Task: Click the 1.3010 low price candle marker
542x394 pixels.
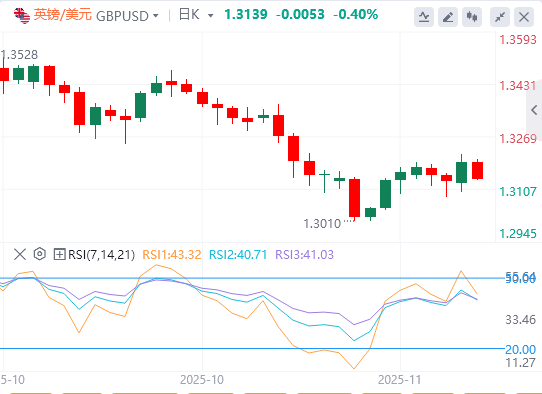Action: click(322, 224)
